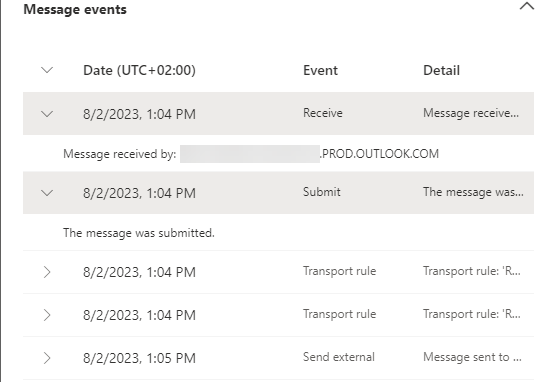Click the Detail column header

point(441,70)
